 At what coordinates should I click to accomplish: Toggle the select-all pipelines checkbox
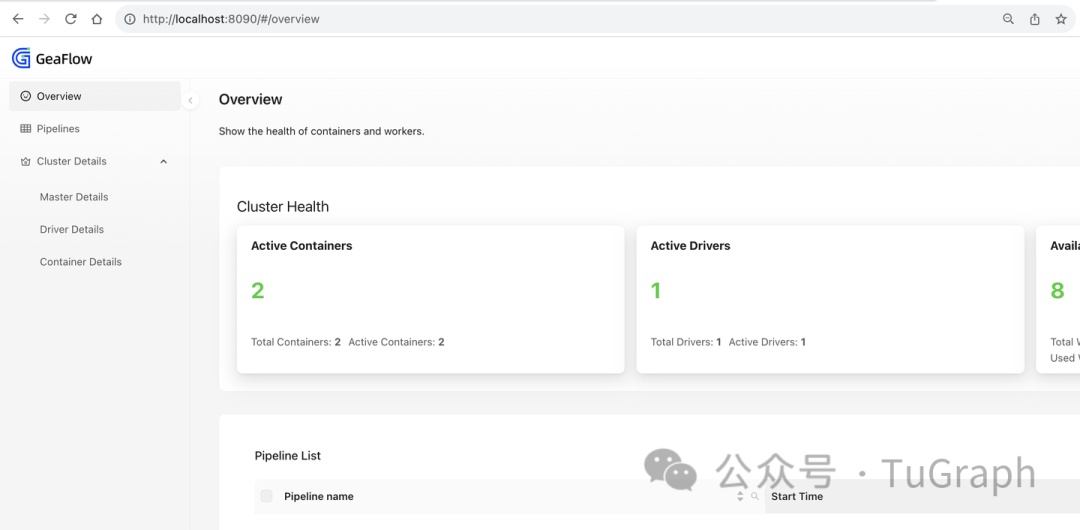(266, 496)
